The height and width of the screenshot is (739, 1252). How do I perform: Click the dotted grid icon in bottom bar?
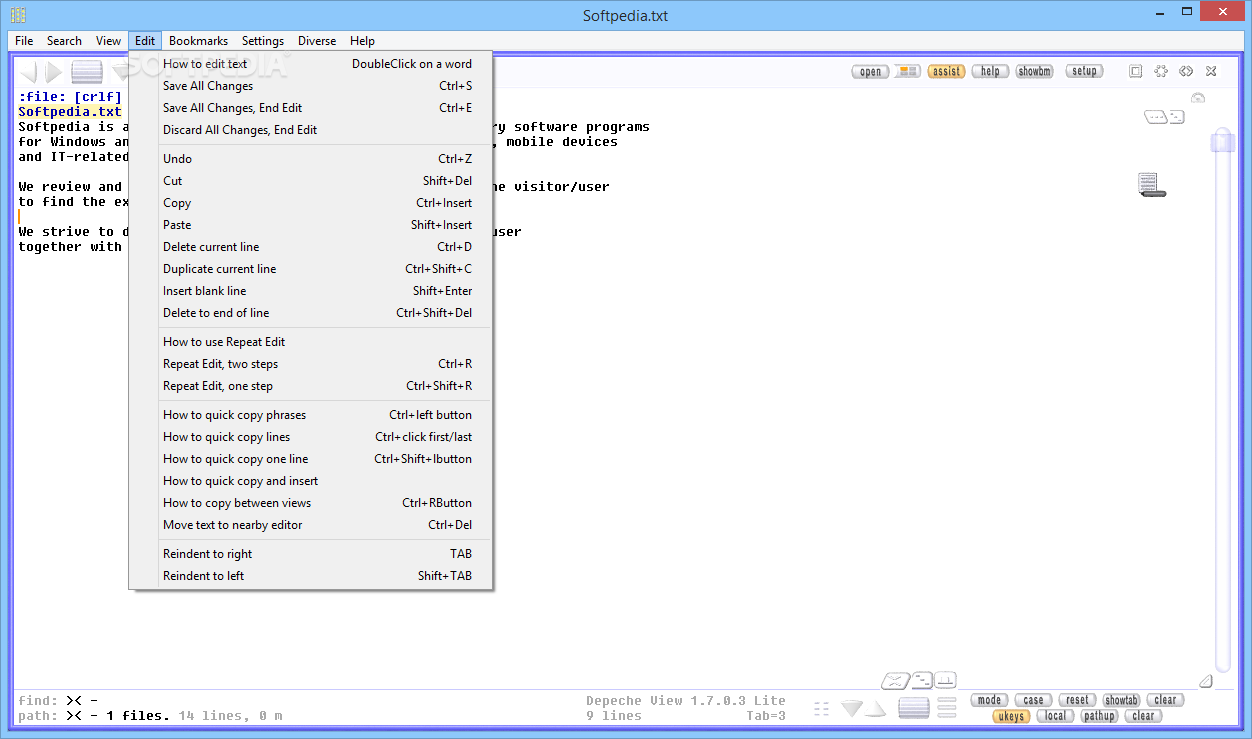click(x=822, y=709)
